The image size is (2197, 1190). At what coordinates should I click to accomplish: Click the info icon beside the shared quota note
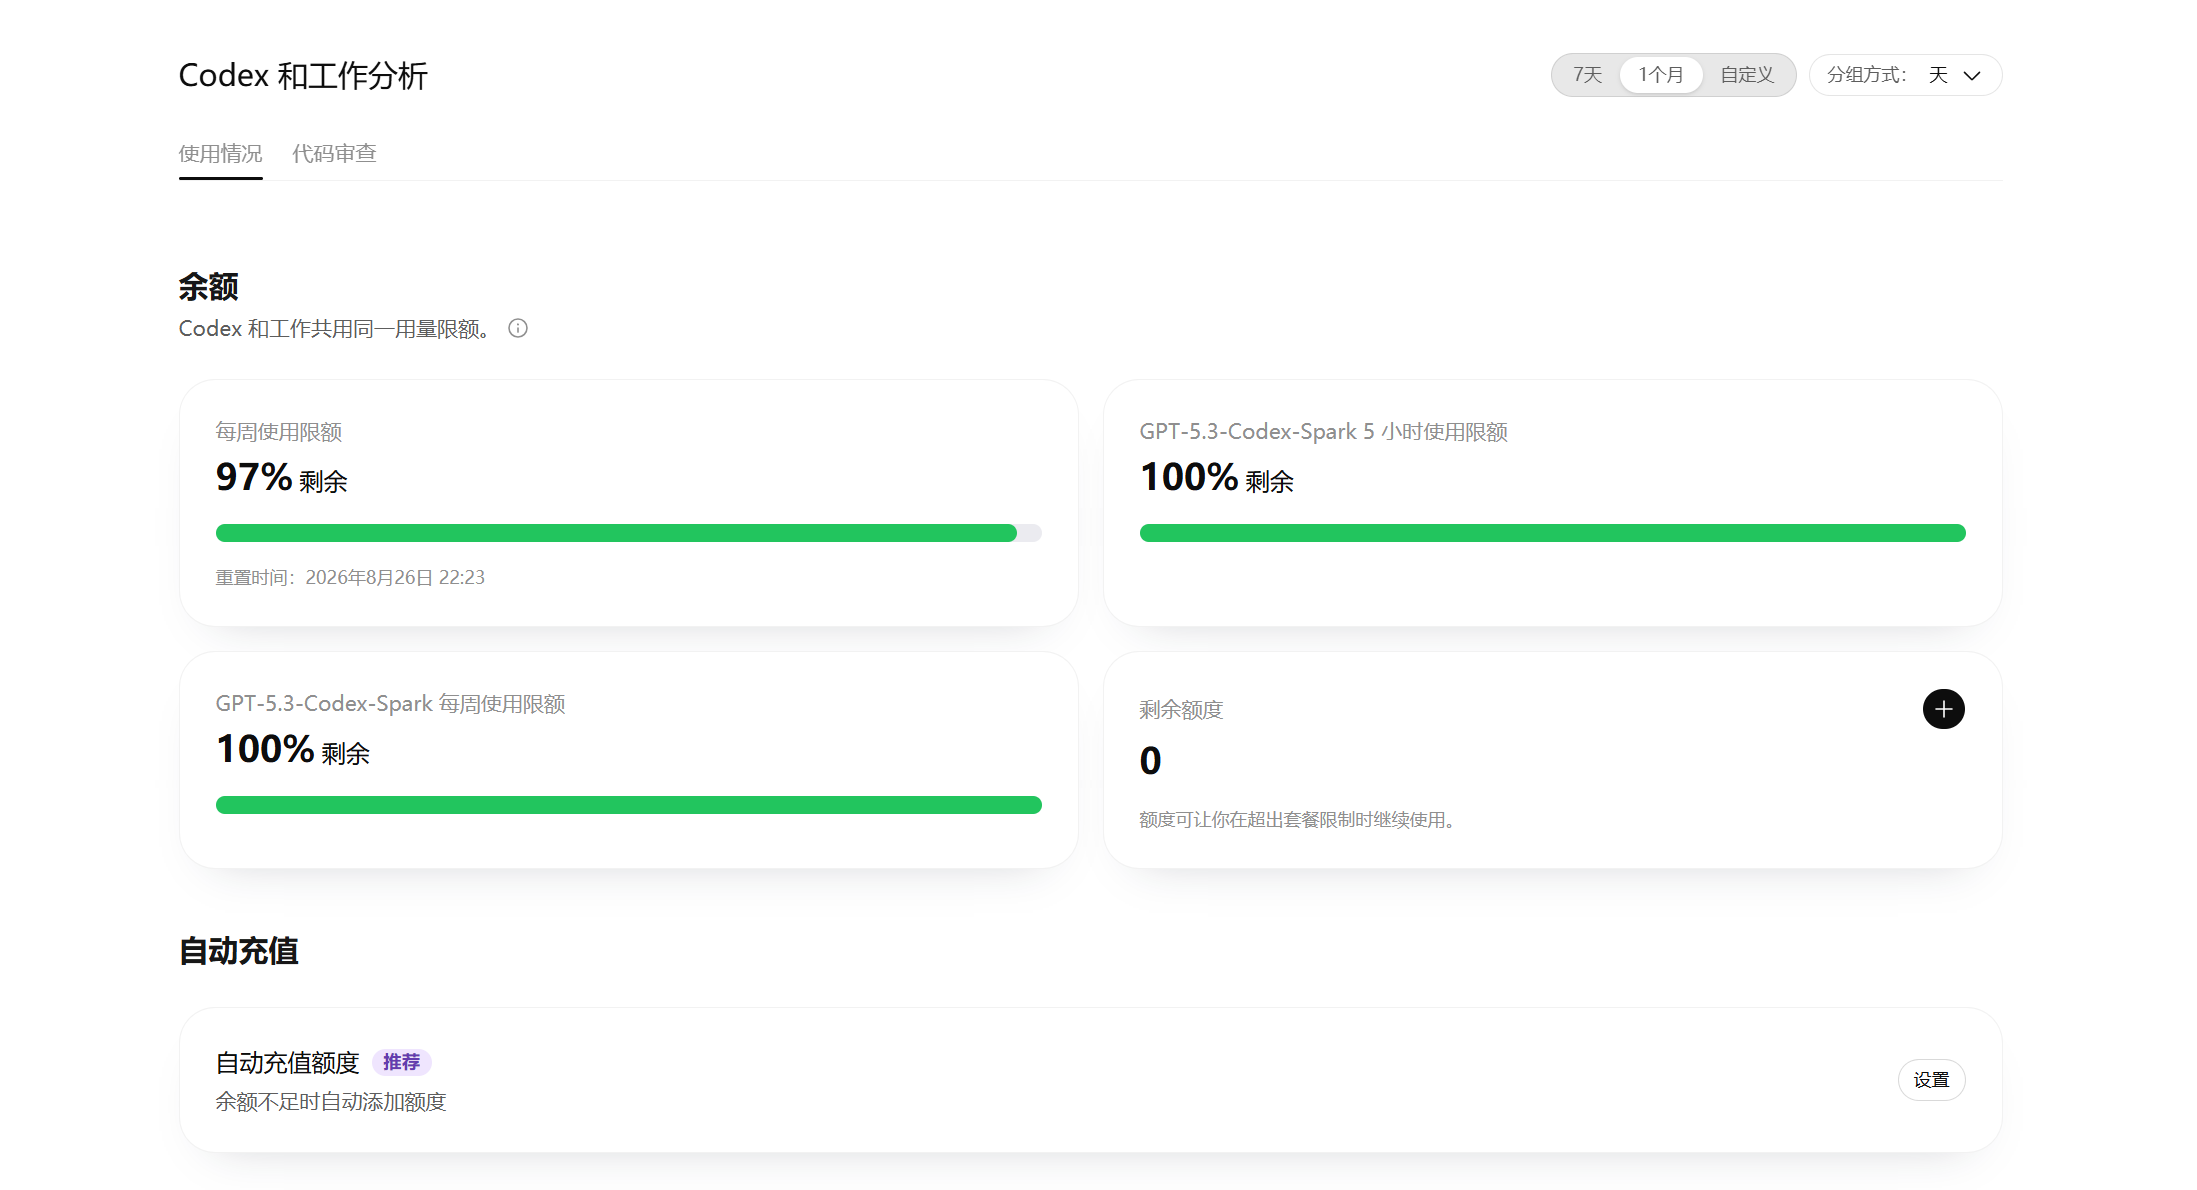pyautogui.click(x=518, y=328)
